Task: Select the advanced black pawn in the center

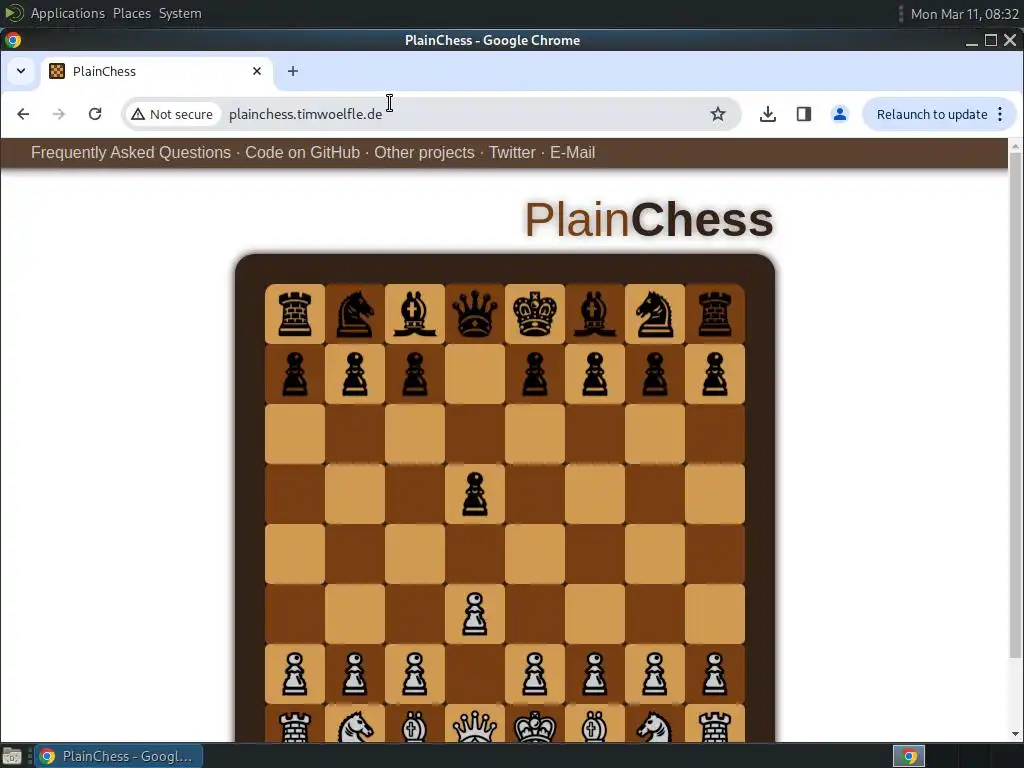Action: (x=475, y=494)
